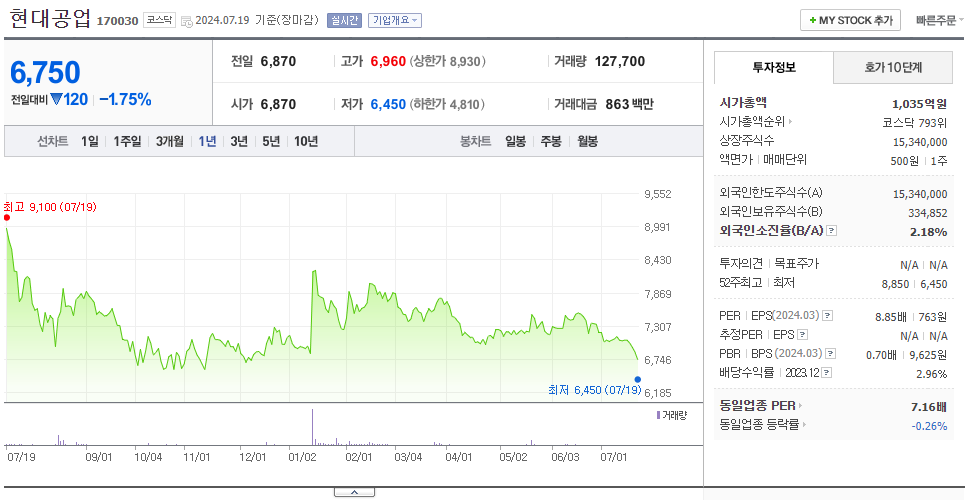The image size is (968, 500).
Task: Click the calendar icon before 2024.07.19
Action: coord(187,21)
